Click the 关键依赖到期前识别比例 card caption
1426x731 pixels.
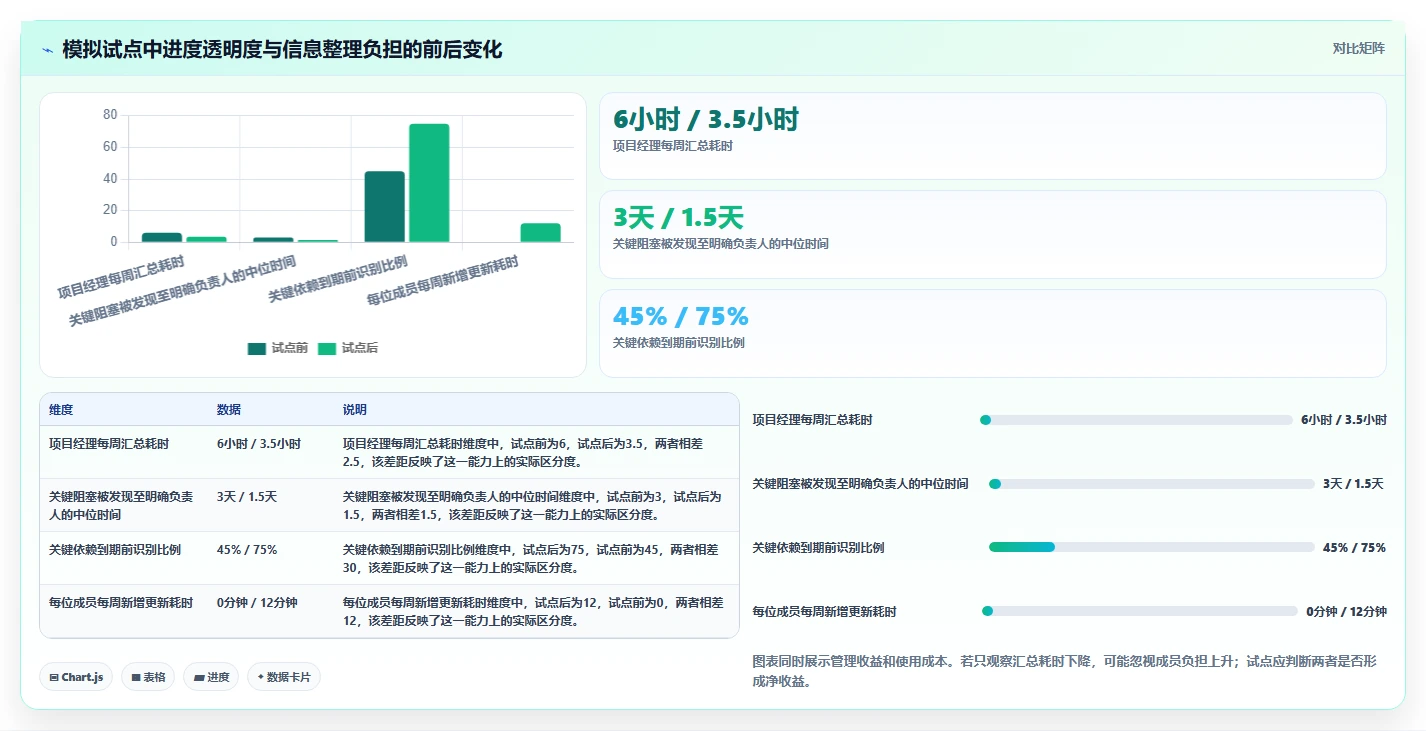[x=679, y=343]
